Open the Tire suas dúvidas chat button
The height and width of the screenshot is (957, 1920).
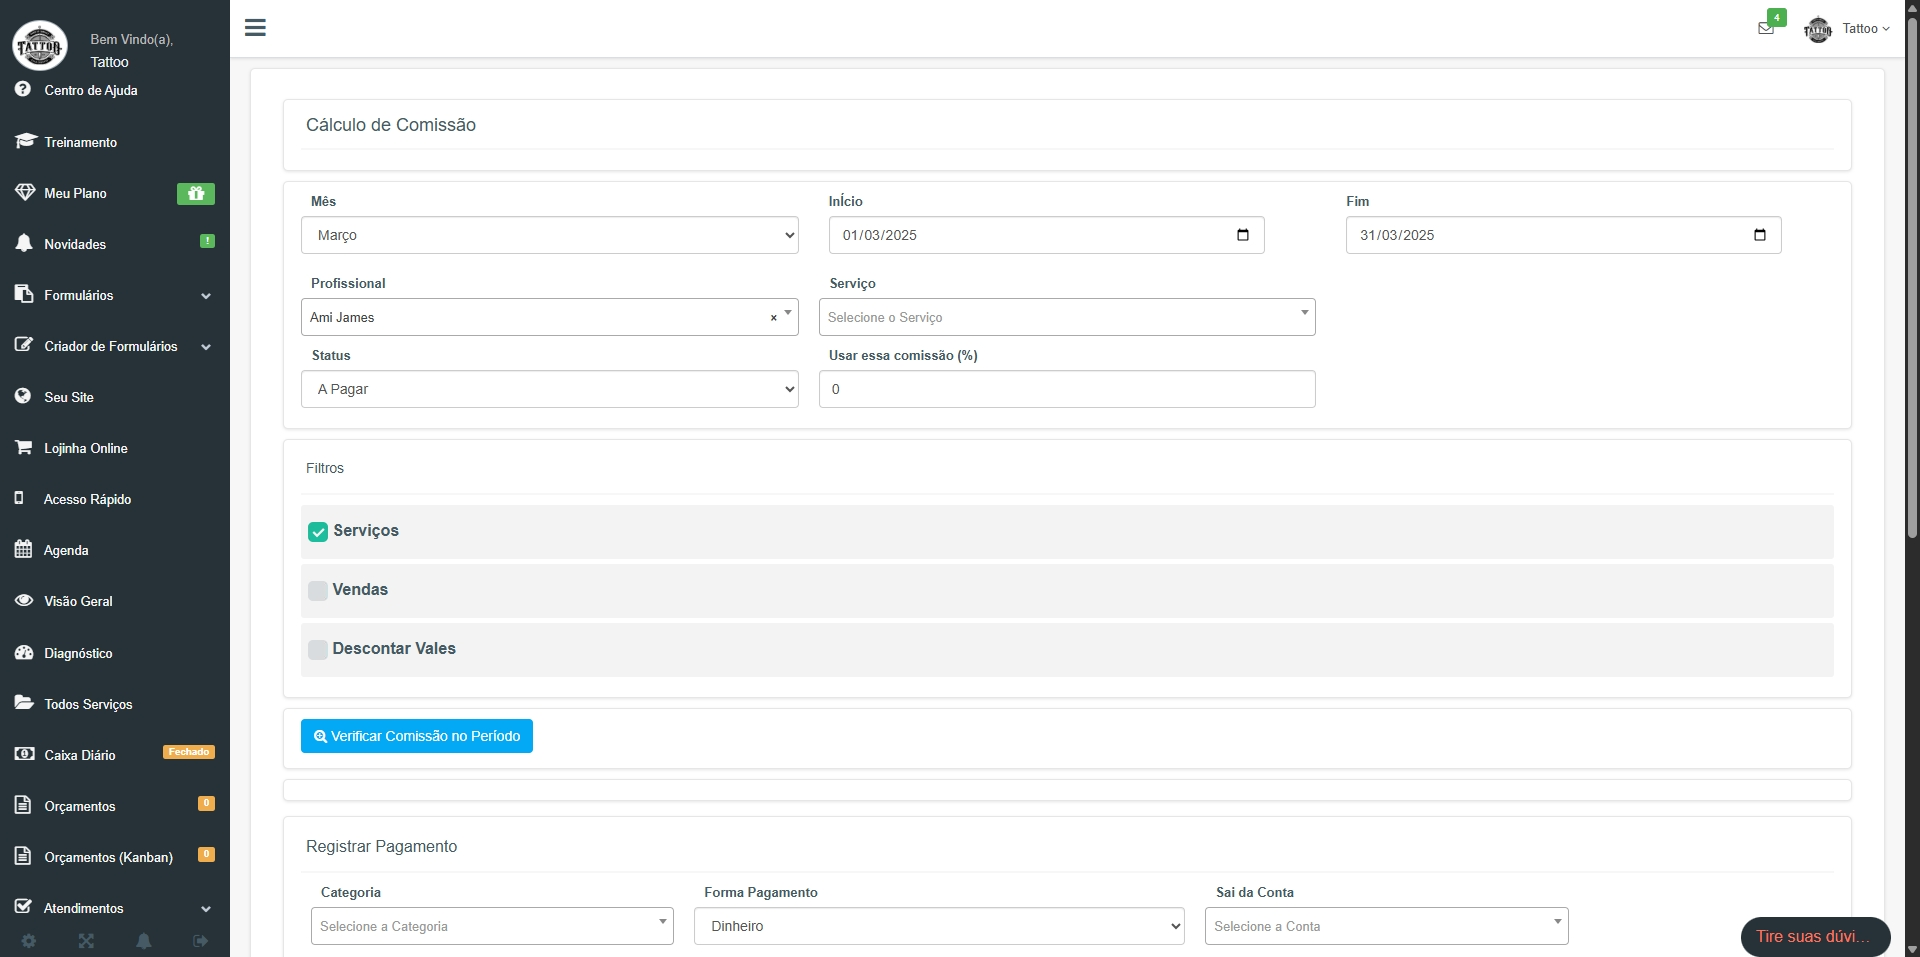point(1815,937)
